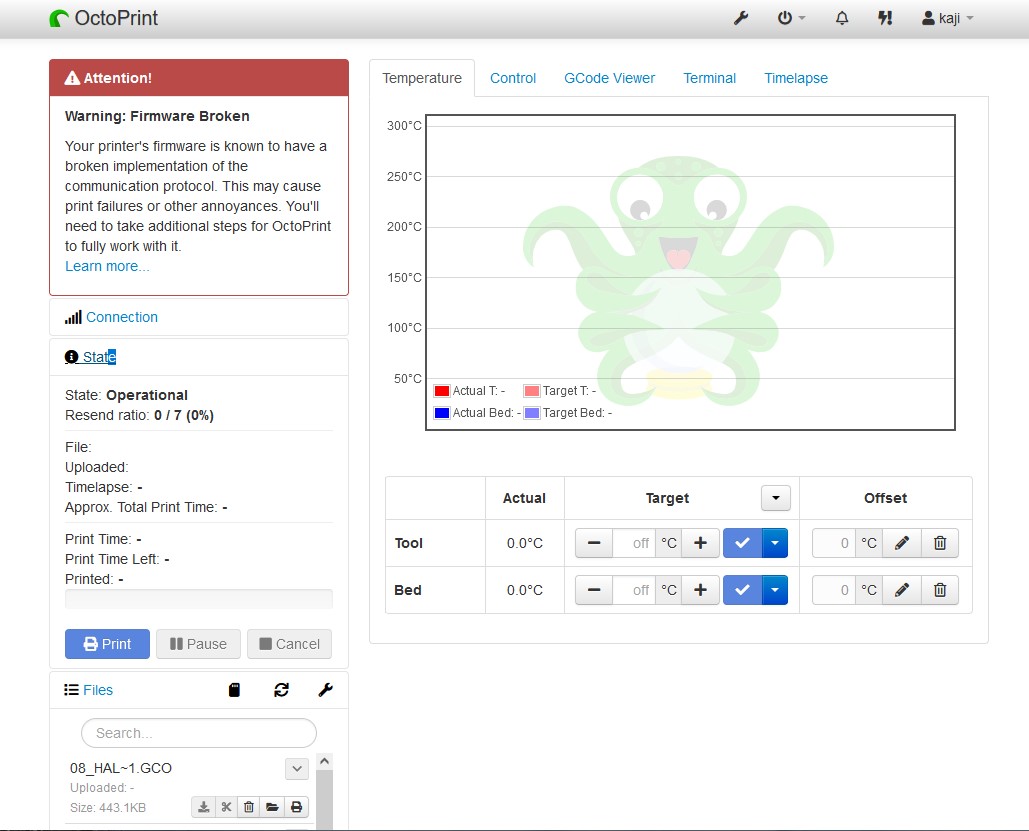
Task: Toggle the Actual T red legend swatch
Action: 442,391
